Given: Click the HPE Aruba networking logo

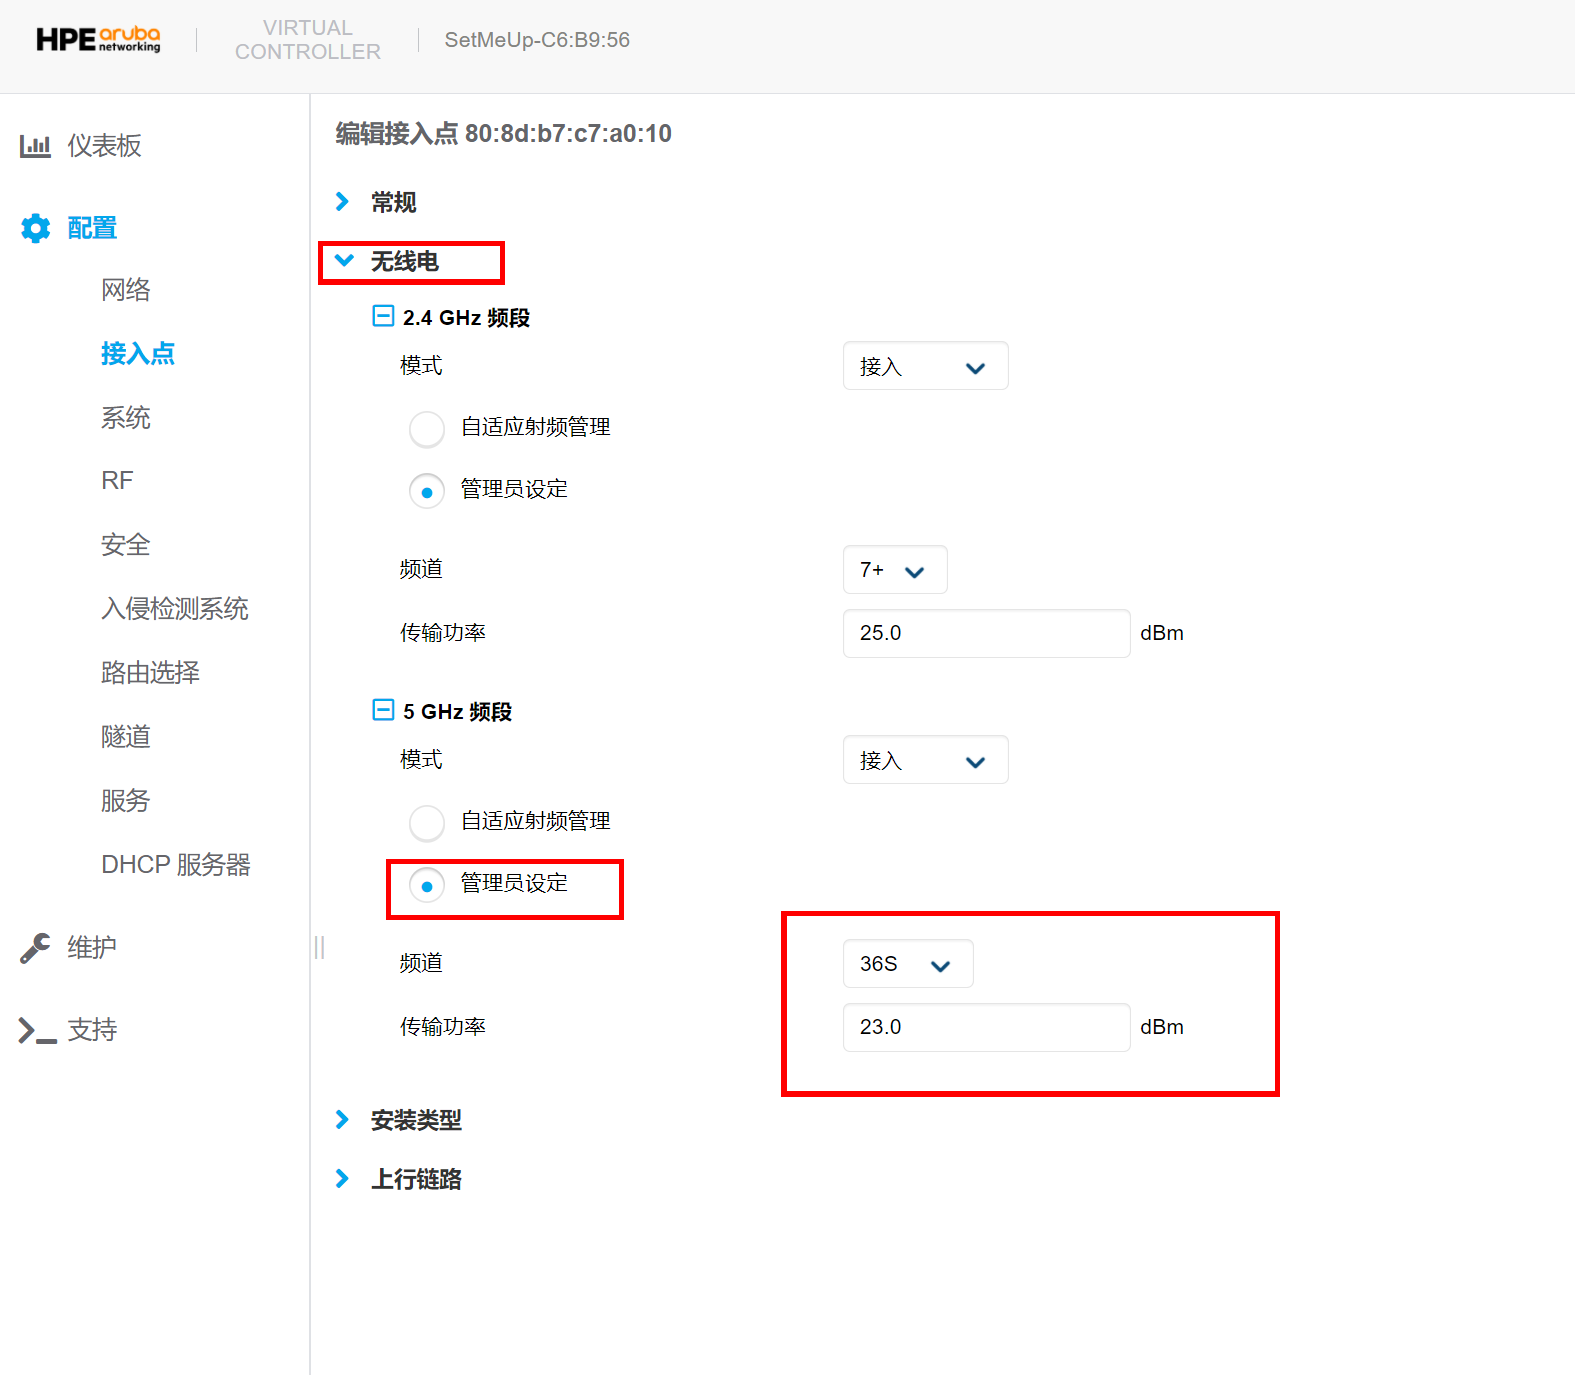Looking at the screenshot, I should (x=98, y=40).
